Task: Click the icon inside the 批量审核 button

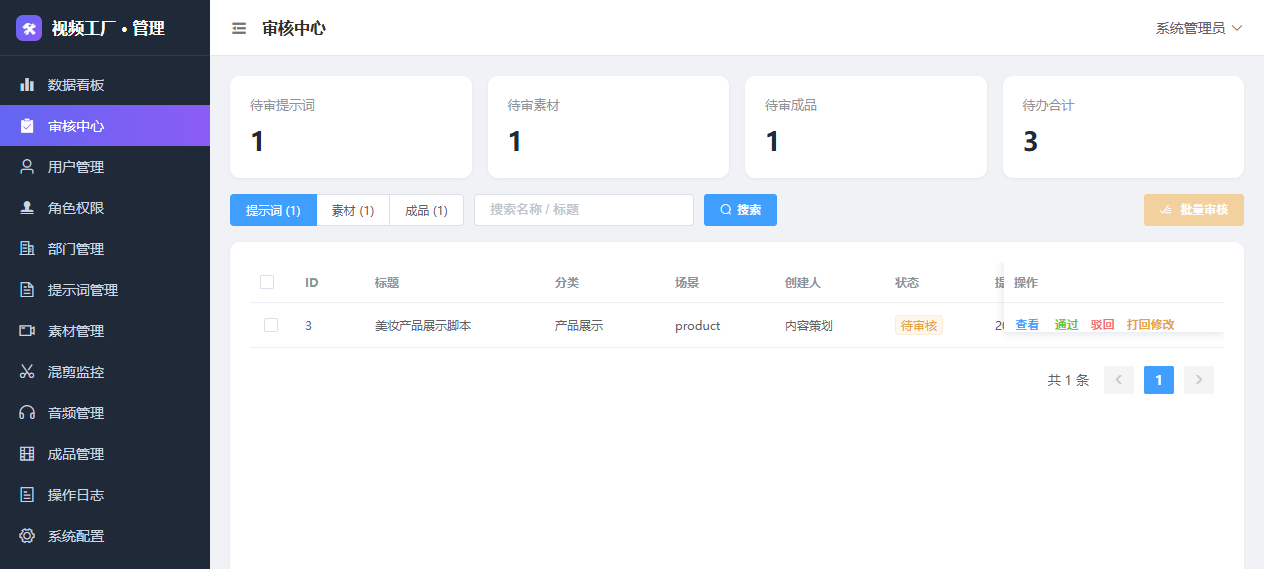Action: 1166,210
